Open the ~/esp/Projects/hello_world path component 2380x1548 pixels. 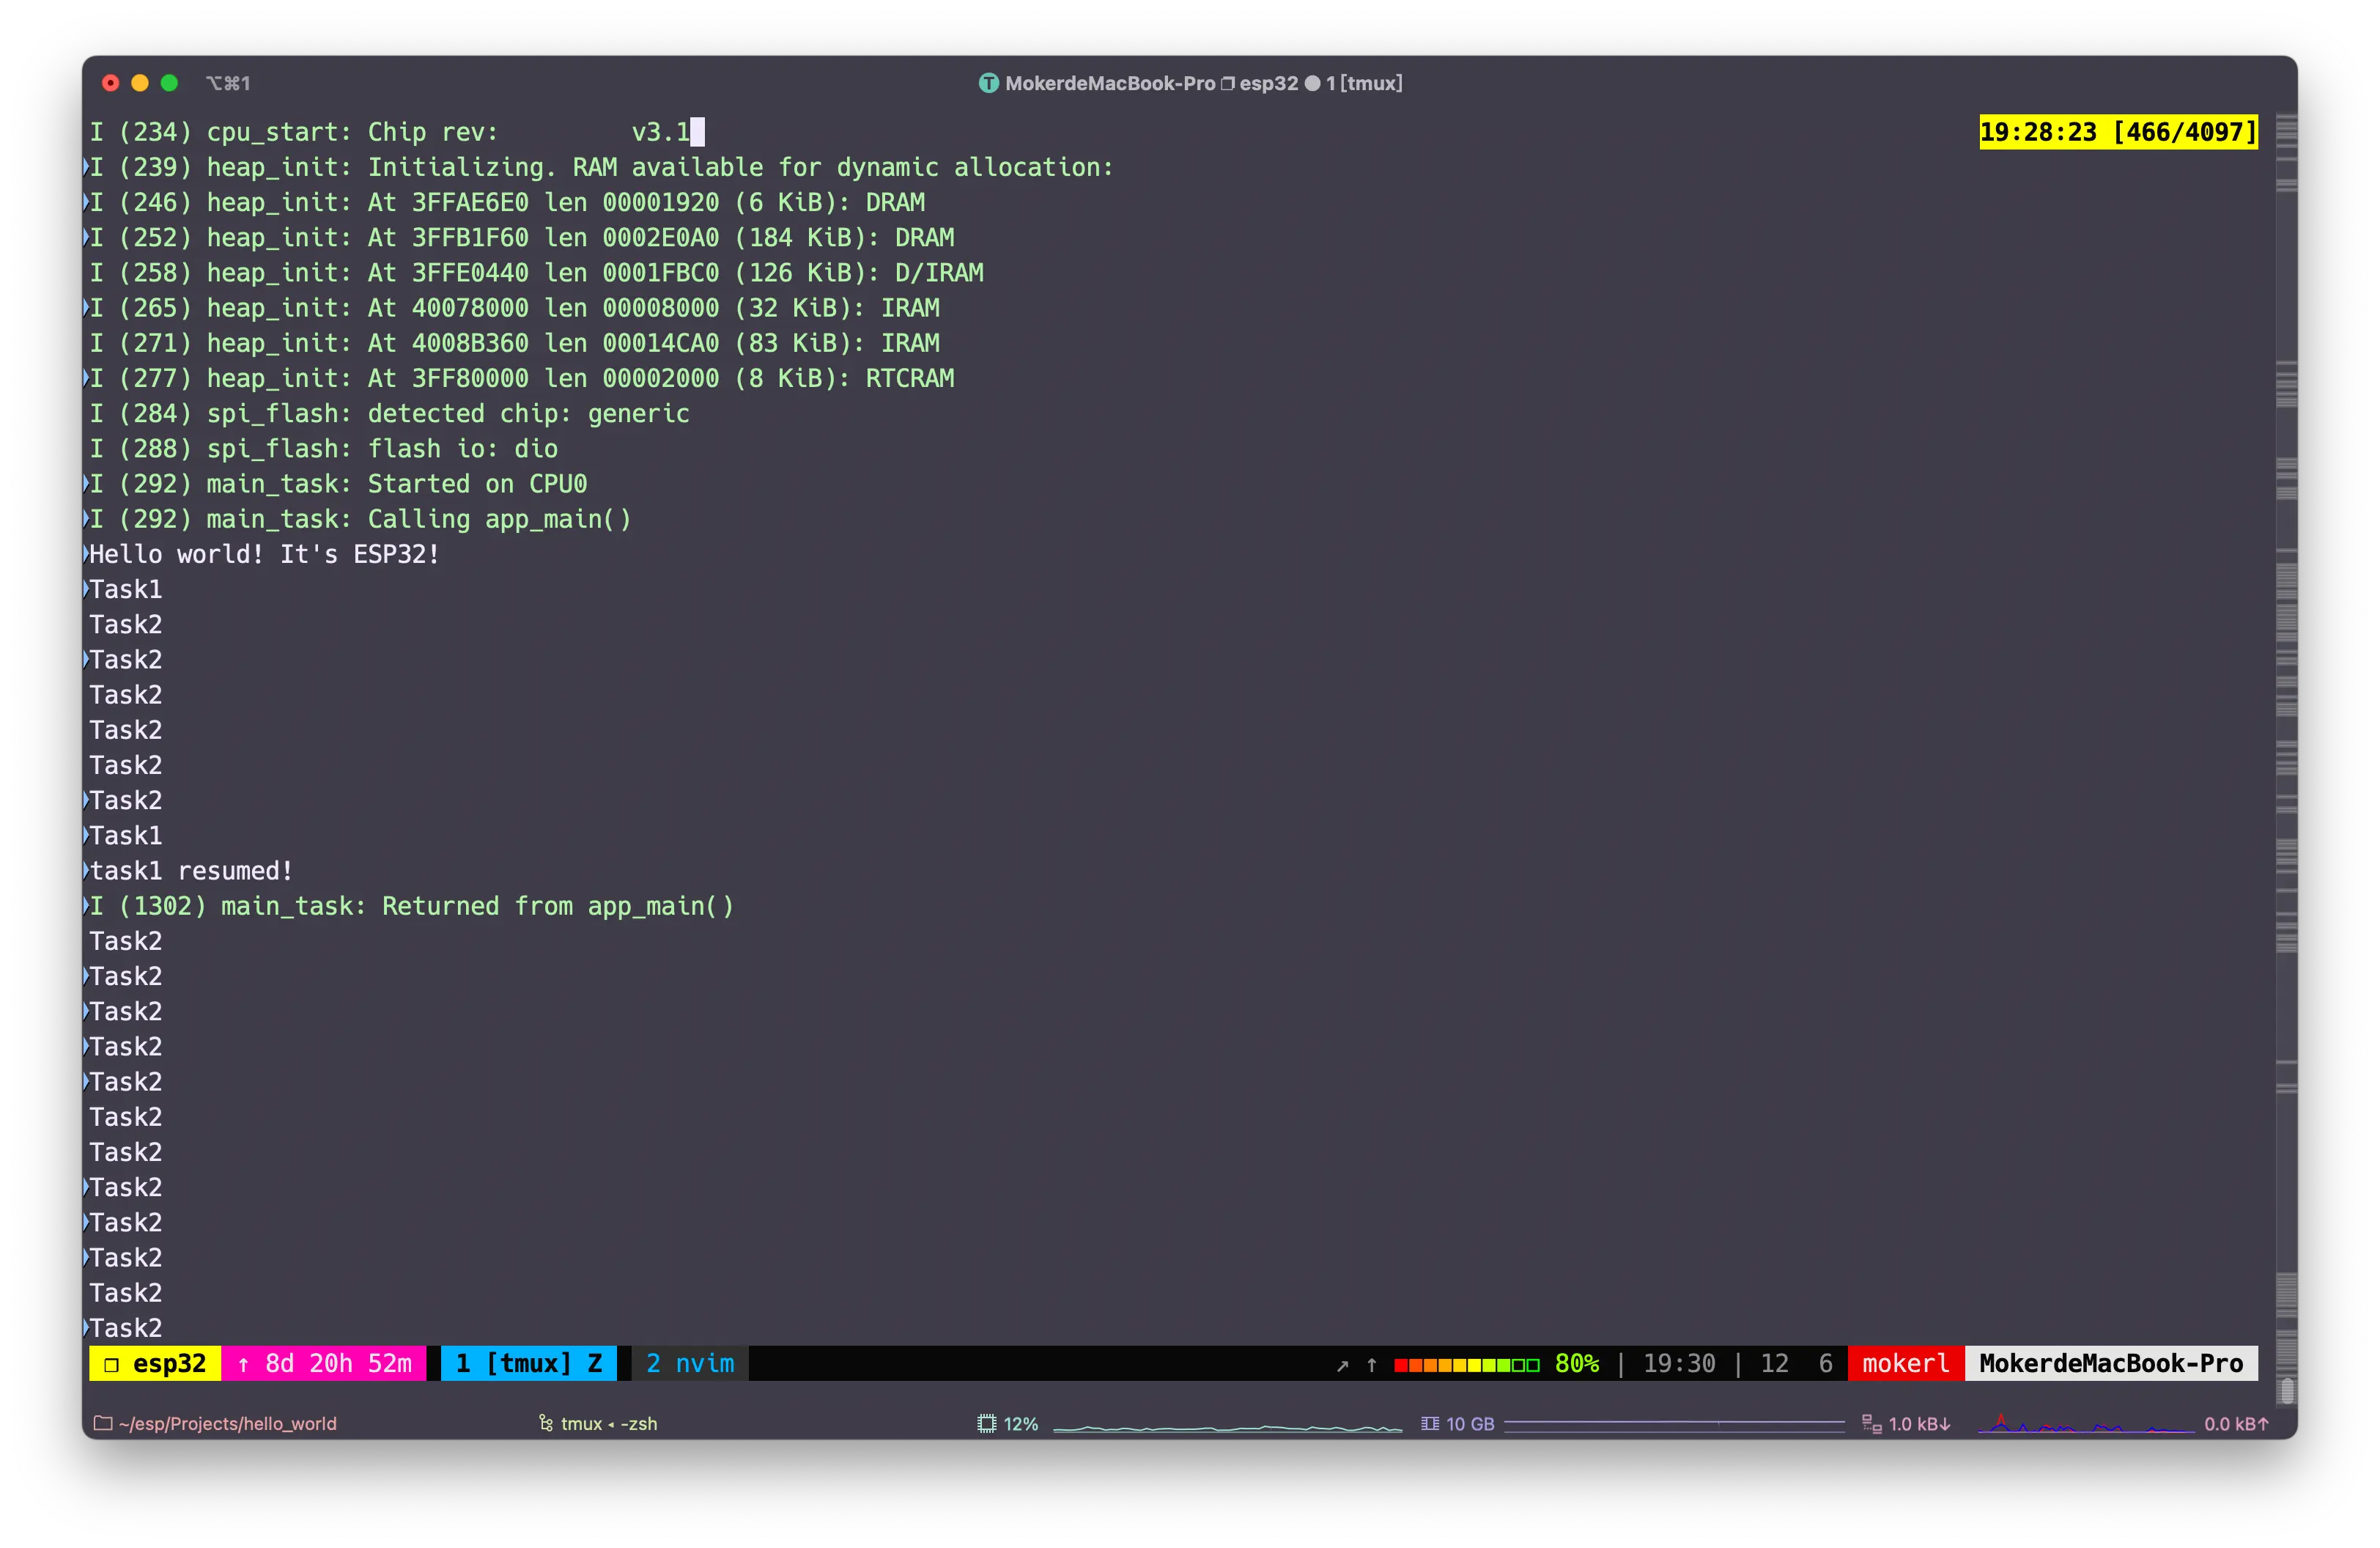[x=227, y=1423]
